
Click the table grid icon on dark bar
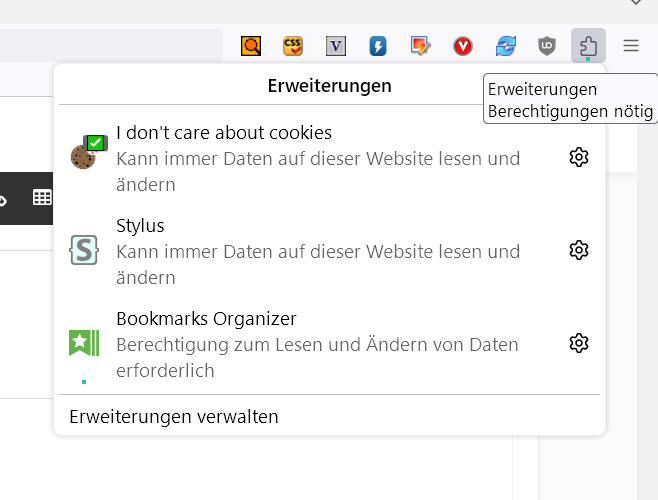[x=42, y=198]
